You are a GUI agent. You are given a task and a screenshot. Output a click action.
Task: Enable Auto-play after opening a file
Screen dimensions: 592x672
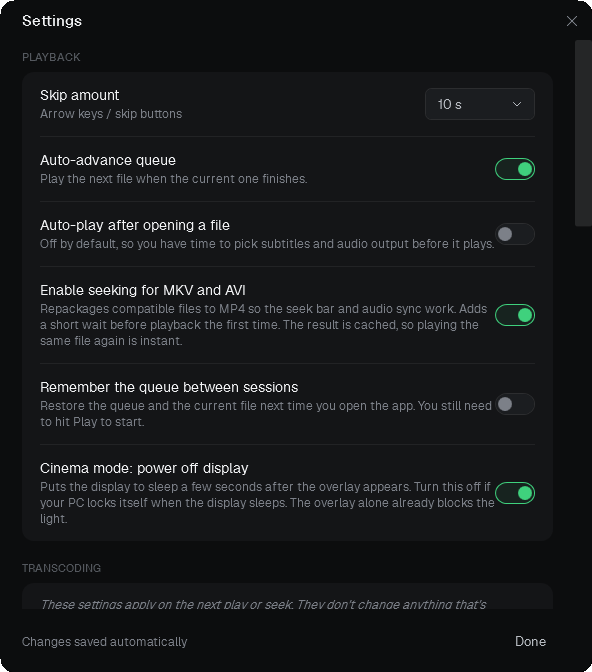click(515, 234)
